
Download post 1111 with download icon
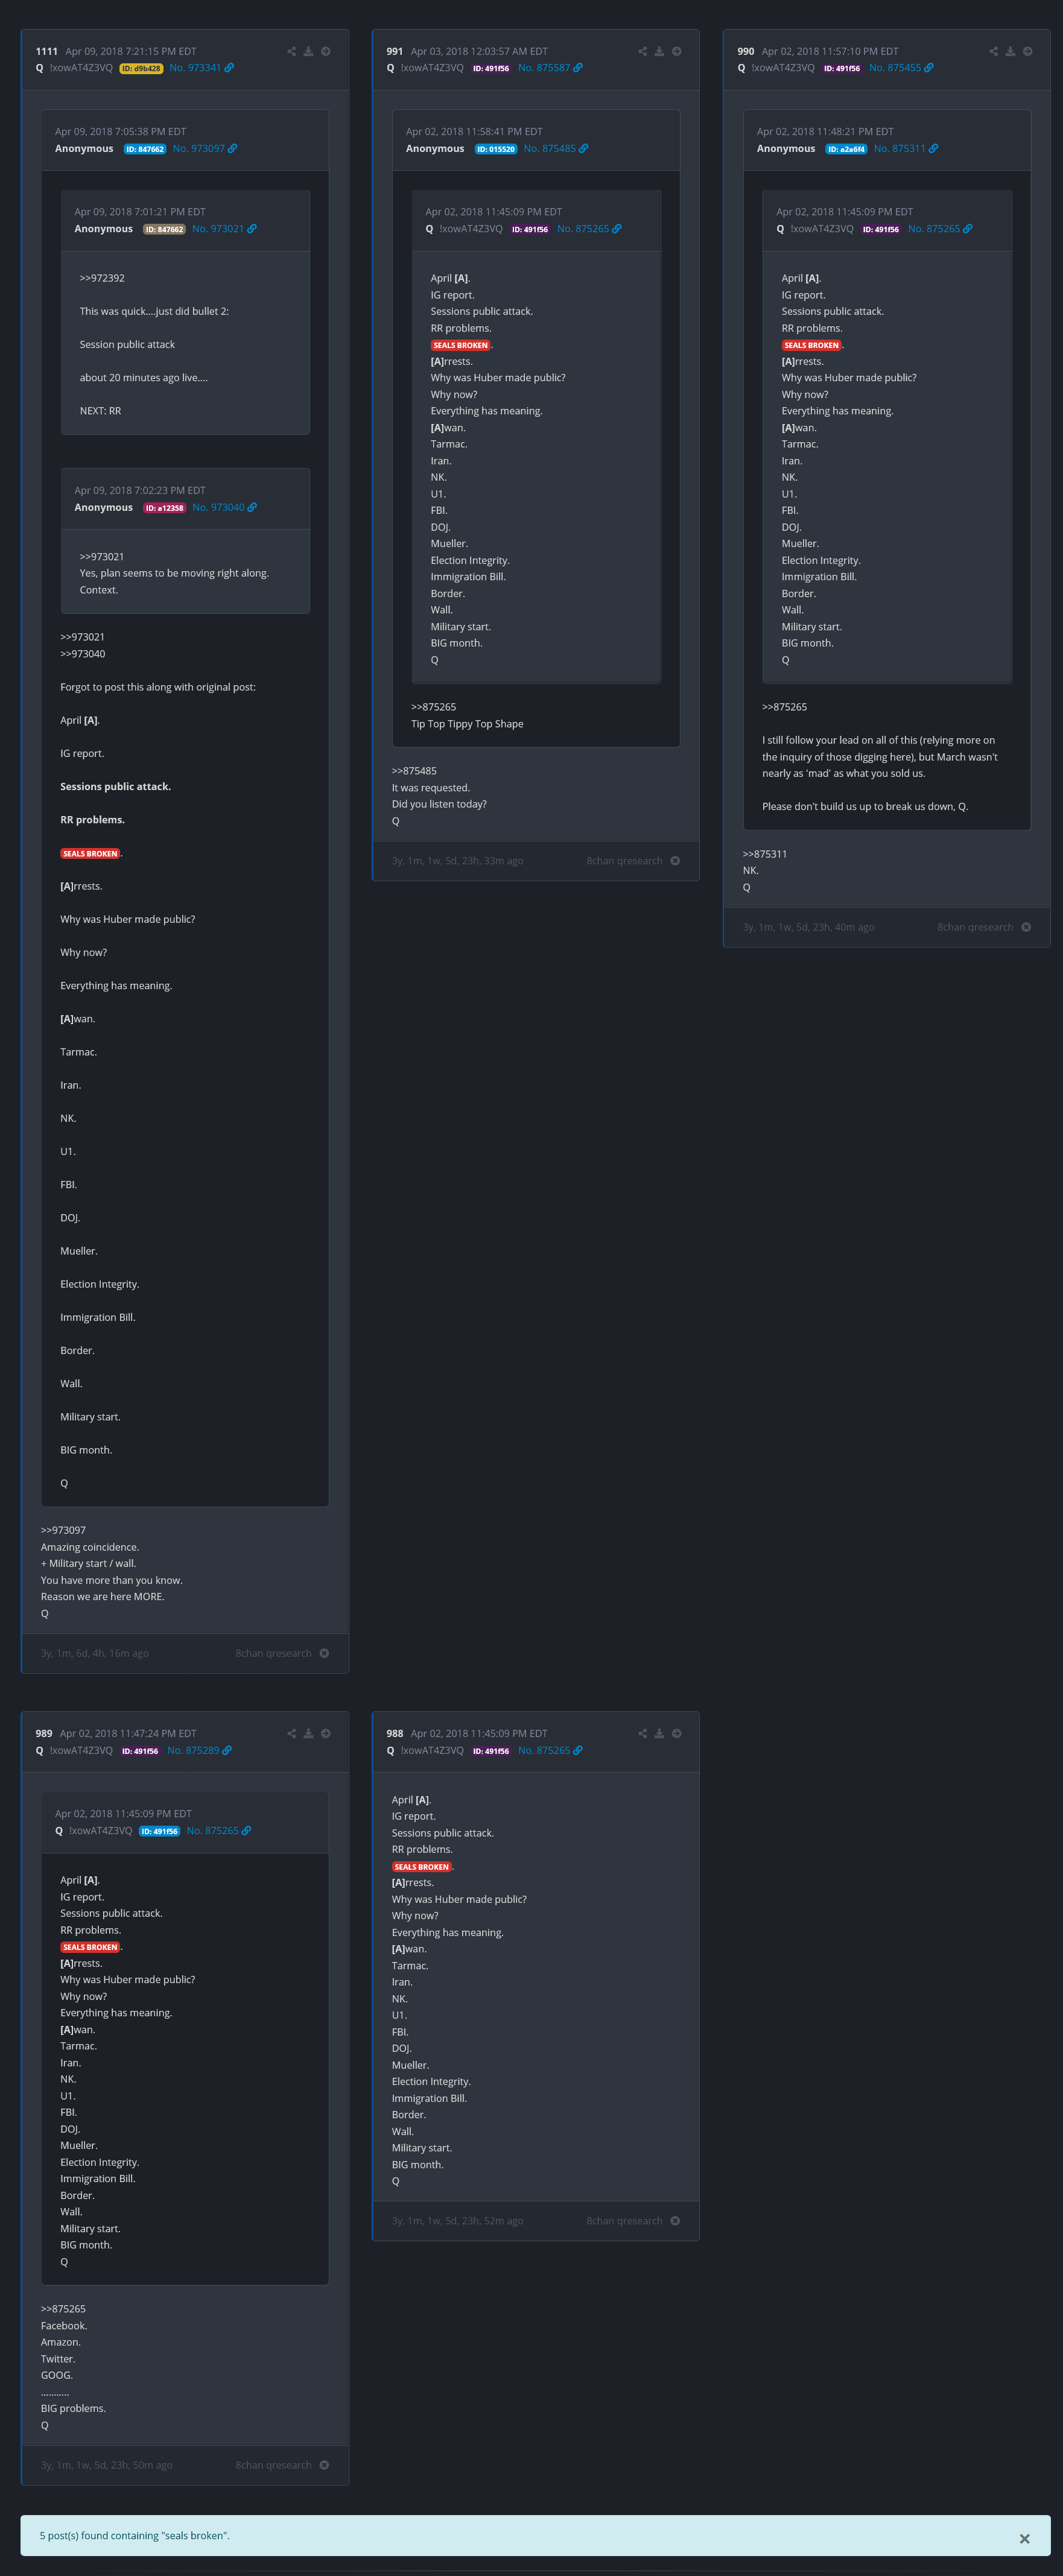(x=308, y=51)
